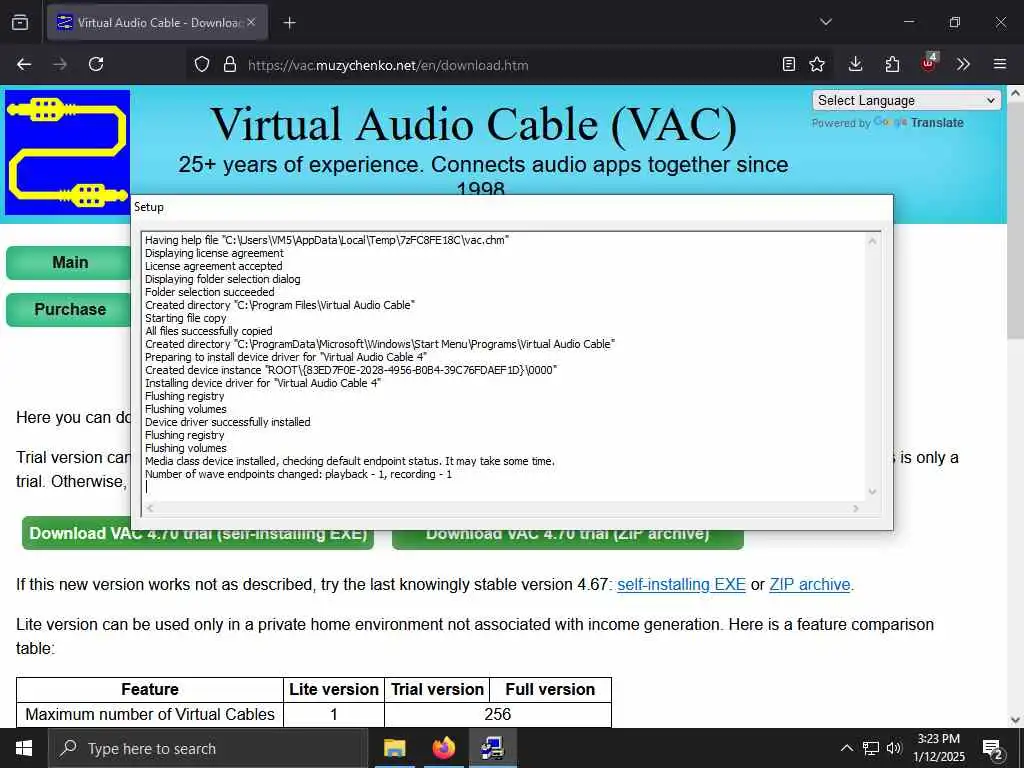Show hidden system tray icons chevron
Viewport: 1024px width, 768px height.
pyautogui.click(x=846, y=748)
